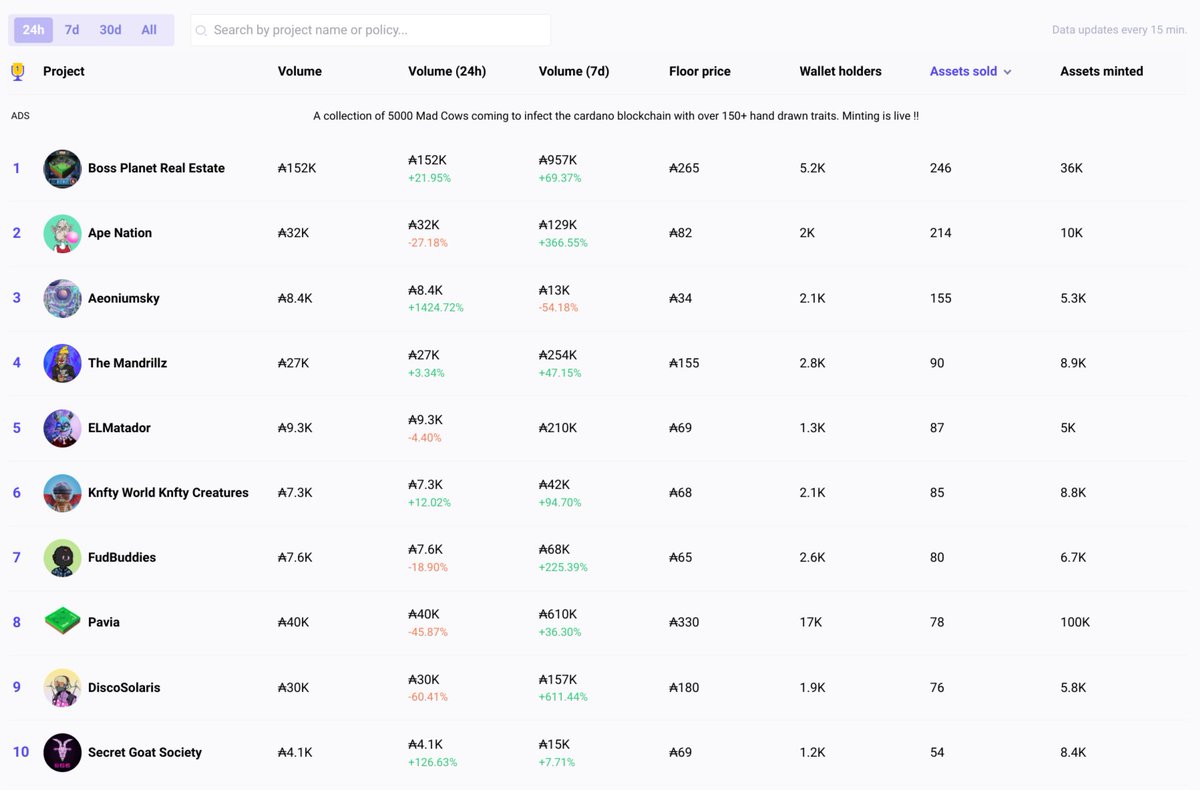Select the 24h time range tab
1200x790 pixels.
(x=34, y=30)
